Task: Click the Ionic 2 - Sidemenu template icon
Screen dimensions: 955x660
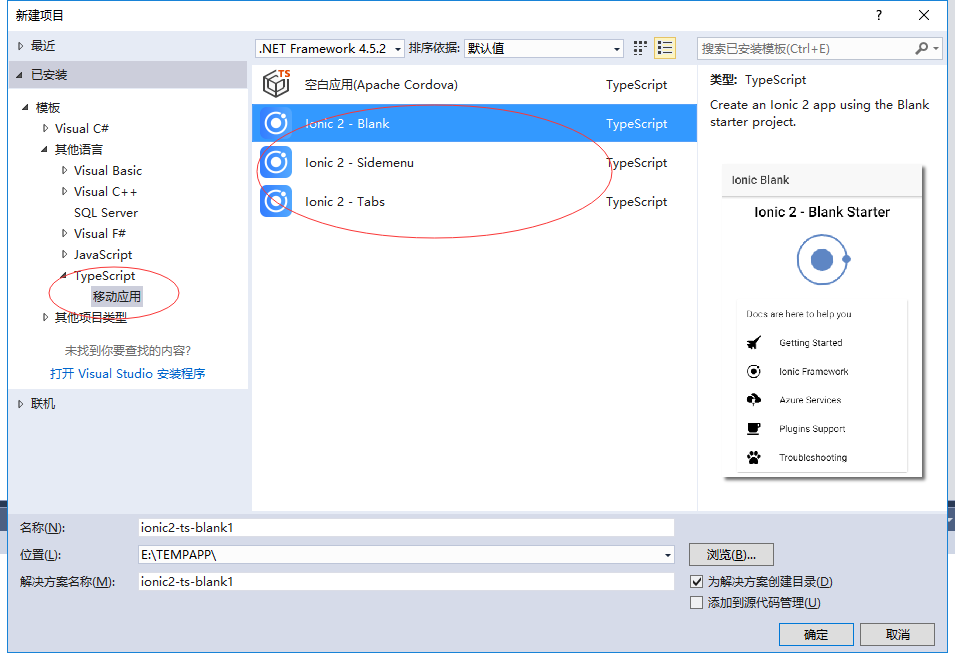Action: pos(276,162)
